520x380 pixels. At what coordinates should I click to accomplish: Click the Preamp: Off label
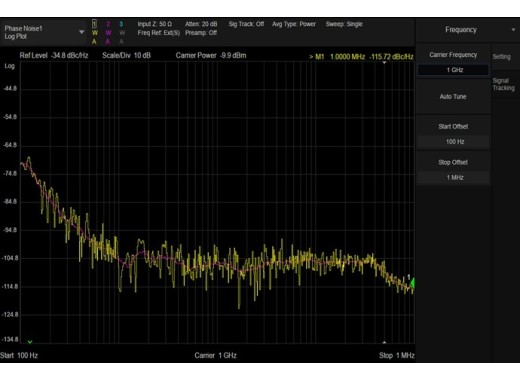(201, 33)
